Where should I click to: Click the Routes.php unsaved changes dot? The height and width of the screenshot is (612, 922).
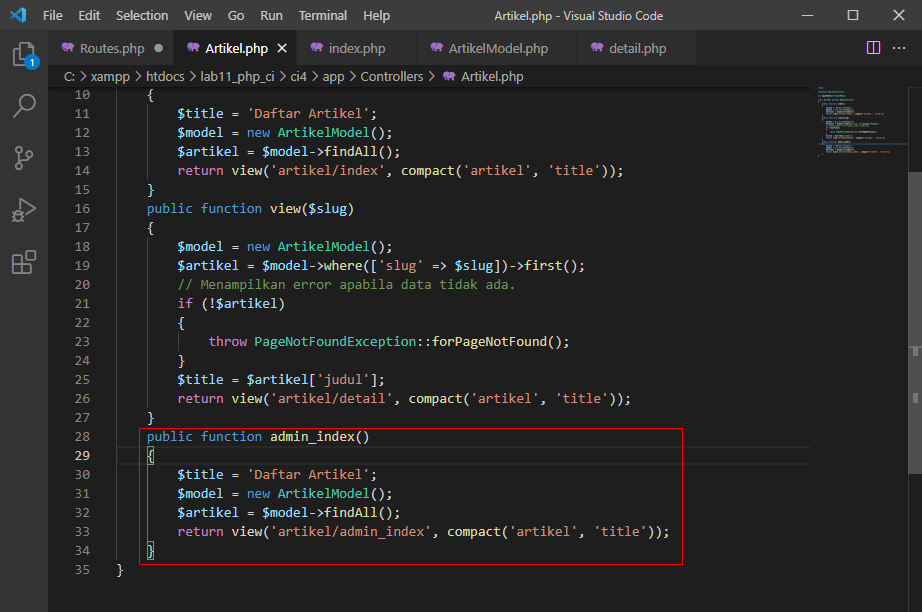pyautogui.click(x=158, y=47)
